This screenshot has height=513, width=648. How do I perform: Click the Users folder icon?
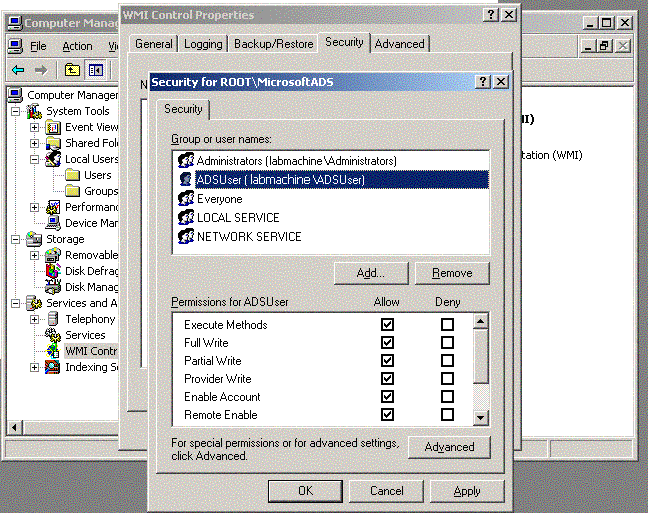pyautogui.click(x=72, y=175)
